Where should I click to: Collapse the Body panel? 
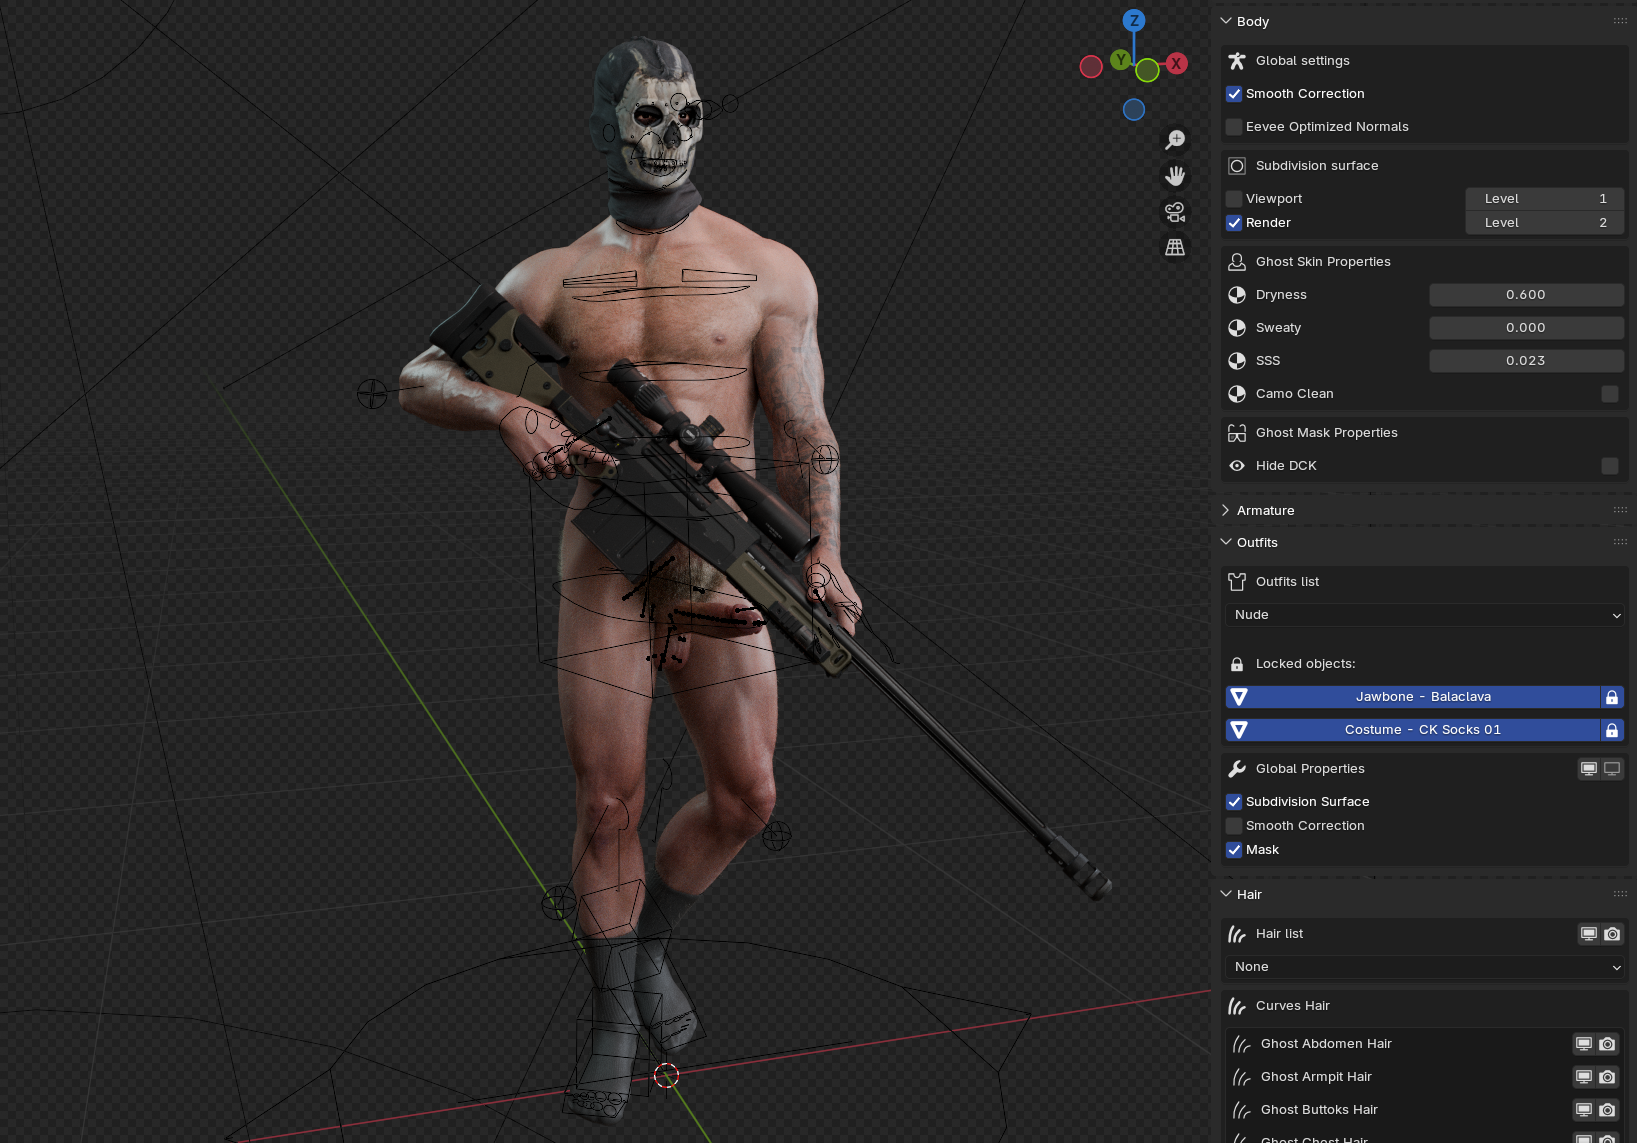pyautogui.click(x=1252, y=21)
